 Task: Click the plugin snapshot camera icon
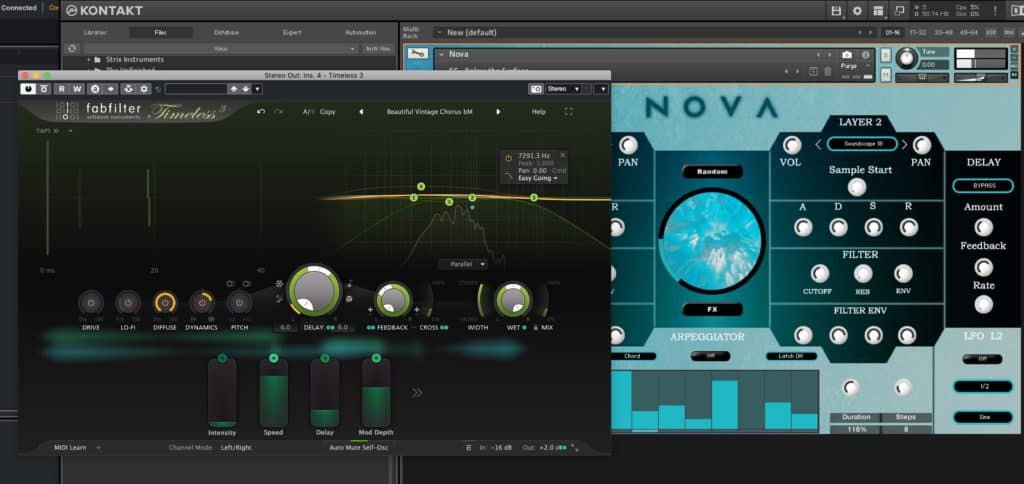click(536, 89)
